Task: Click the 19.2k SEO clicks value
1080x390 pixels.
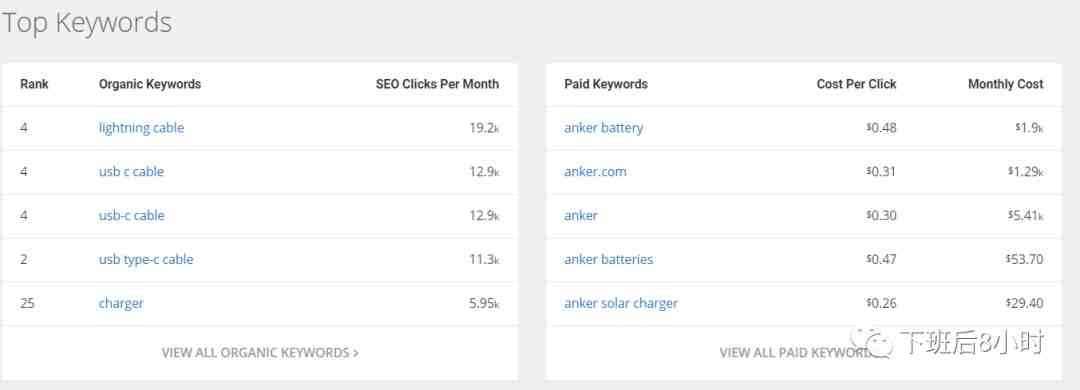Action: click(484, 128)
